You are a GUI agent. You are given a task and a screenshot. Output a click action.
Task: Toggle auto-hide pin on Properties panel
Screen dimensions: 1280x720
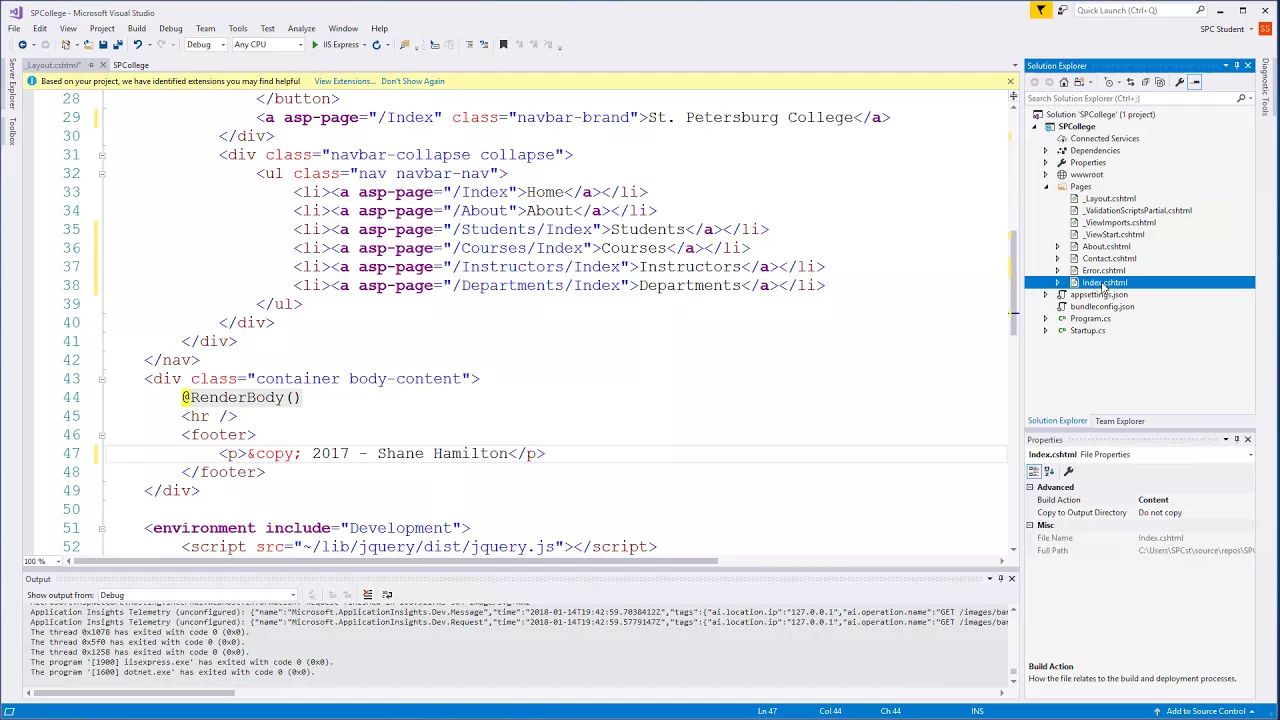tap(1236, 439)
